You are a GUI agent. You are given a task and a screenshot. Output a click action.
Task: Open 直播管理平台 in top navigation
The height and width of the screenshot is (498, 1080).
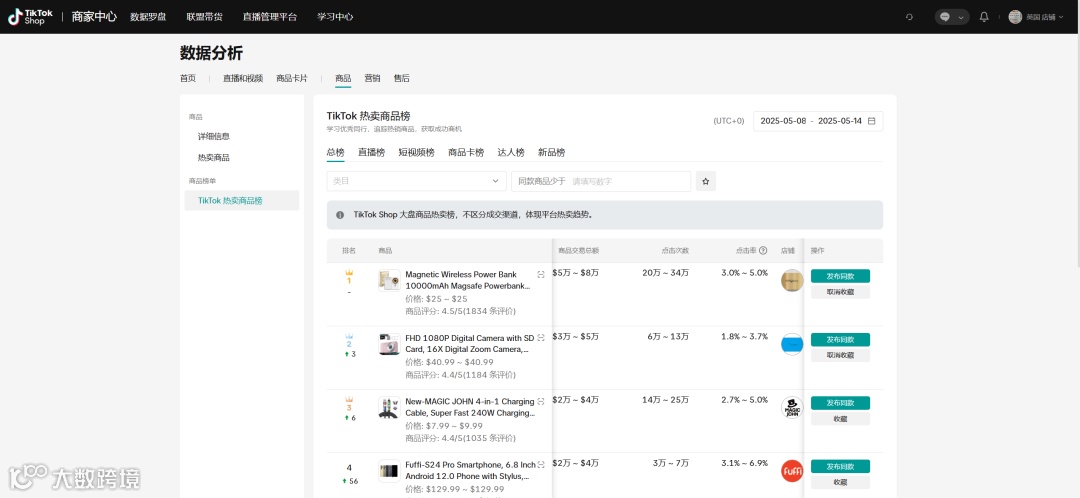click(x=270, y=17)
